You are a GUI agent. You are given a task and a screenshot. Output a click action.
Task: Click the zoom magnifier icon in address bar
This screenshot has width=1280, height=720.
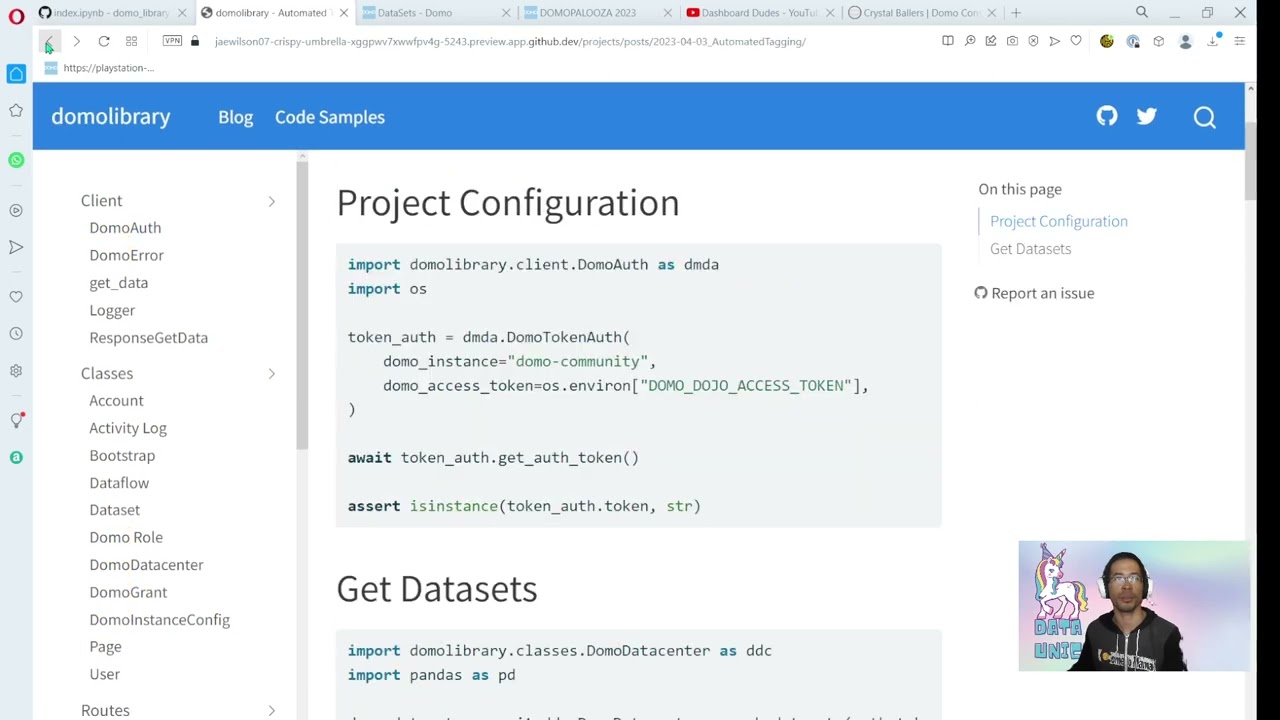coord(970,41)
